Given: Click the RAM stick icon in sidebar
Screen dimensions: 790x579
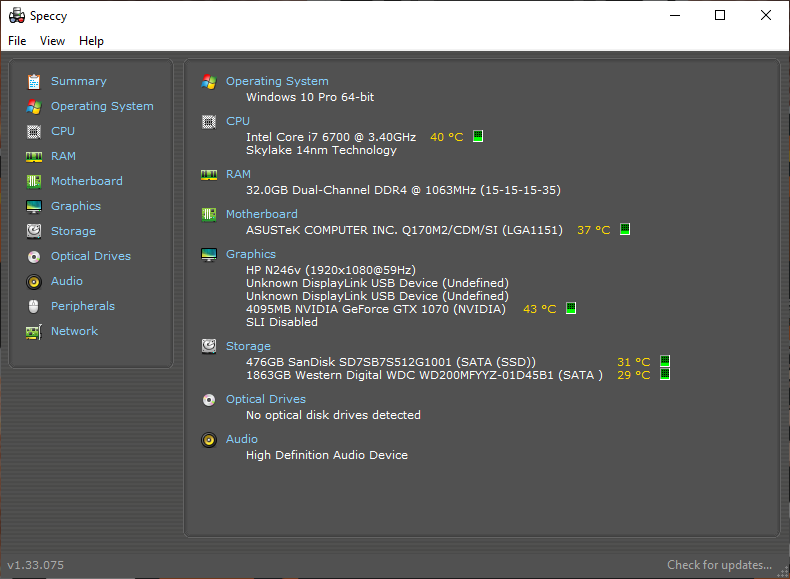Looking at the screenshot, I should (x=34, y=157).
